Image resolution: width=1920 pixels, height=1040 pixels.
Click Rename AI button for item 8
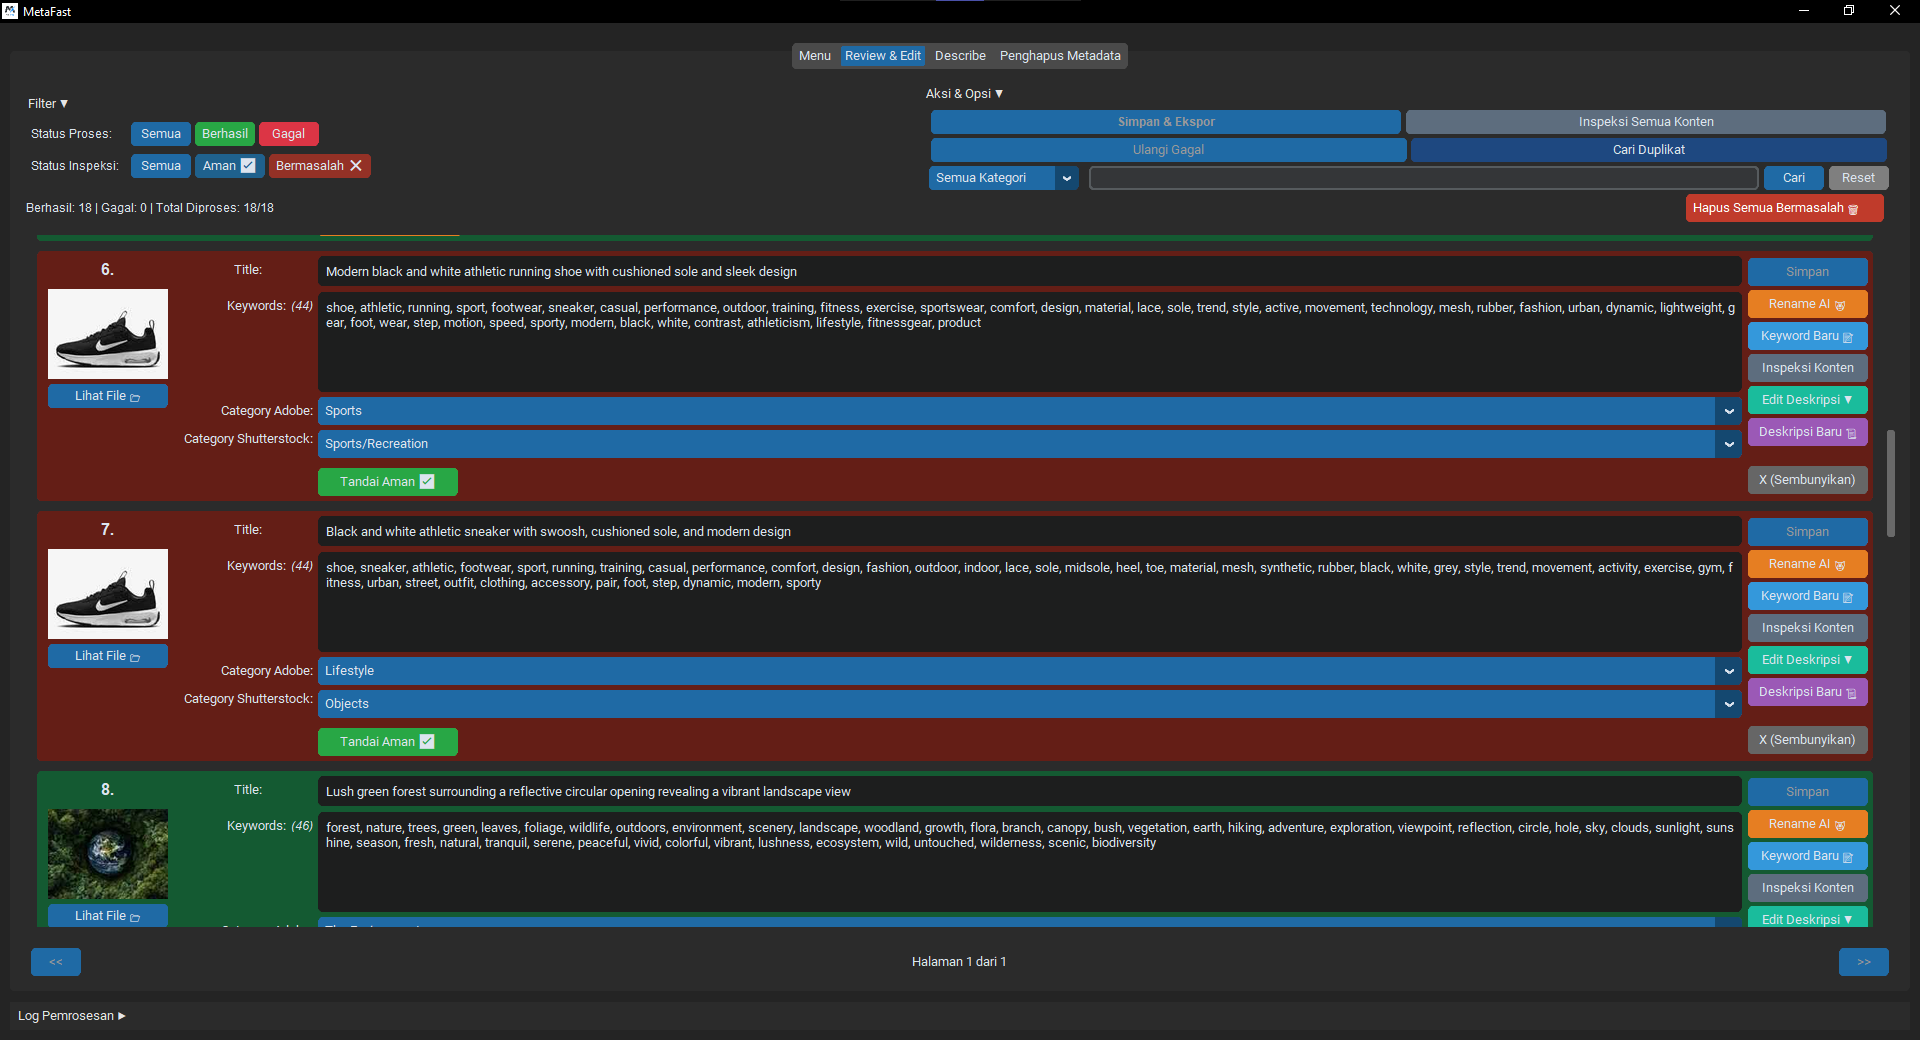1806,824
